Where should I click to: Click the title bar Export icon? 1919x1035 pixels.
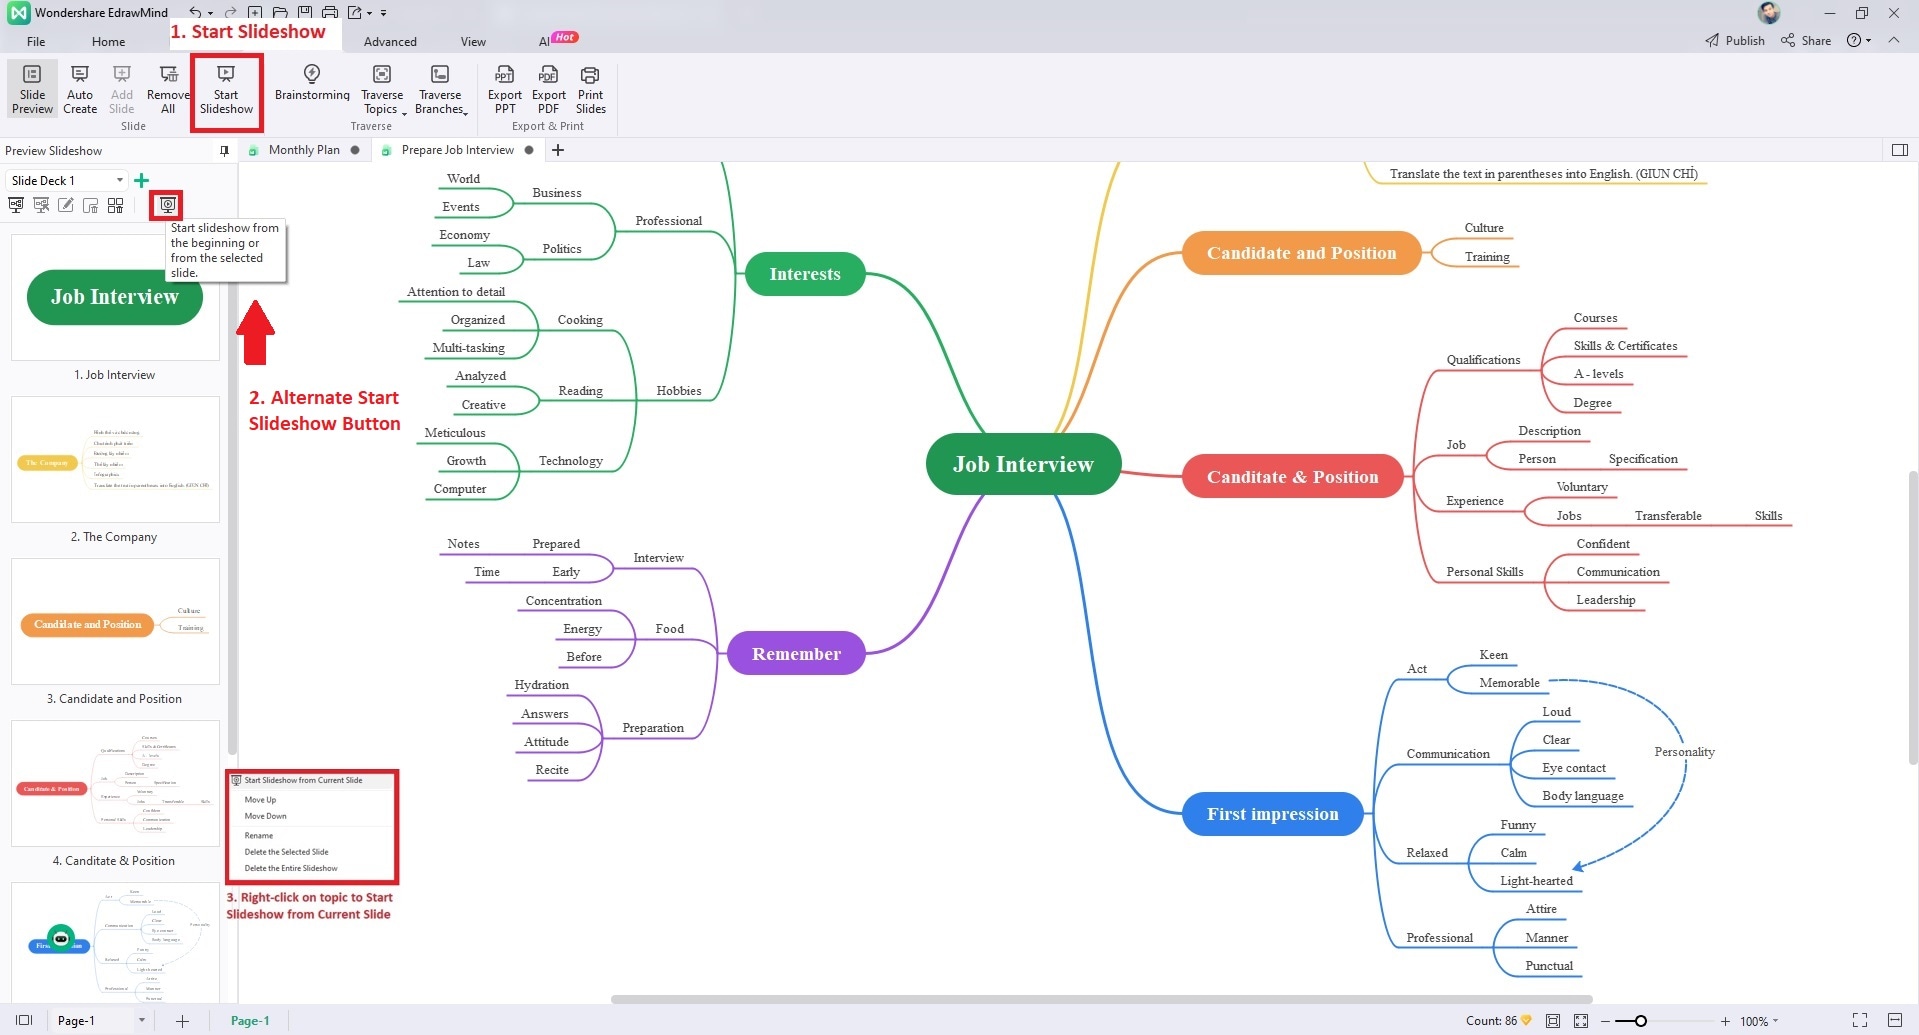pos(354,13)
